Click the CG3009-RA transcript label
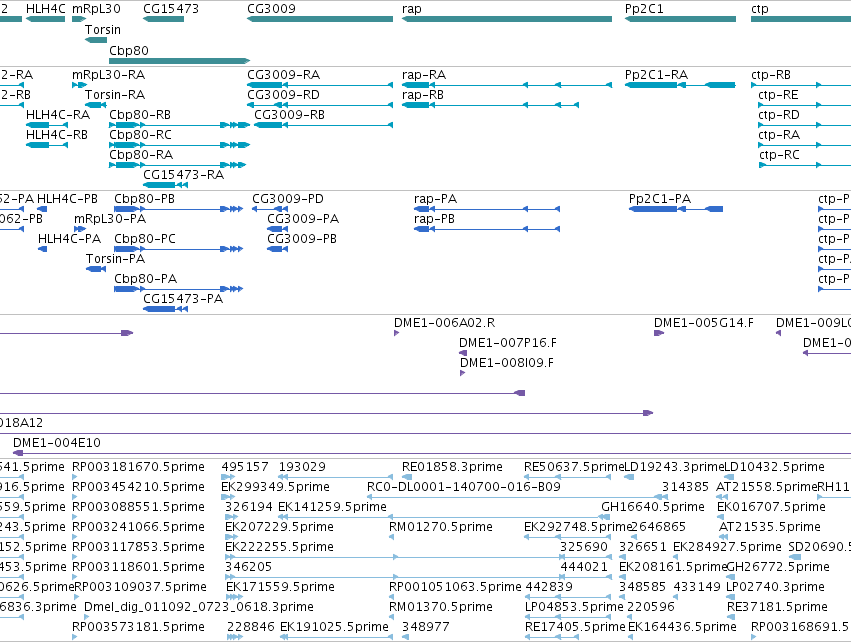The image size is (851, 642). coord(283,74)
